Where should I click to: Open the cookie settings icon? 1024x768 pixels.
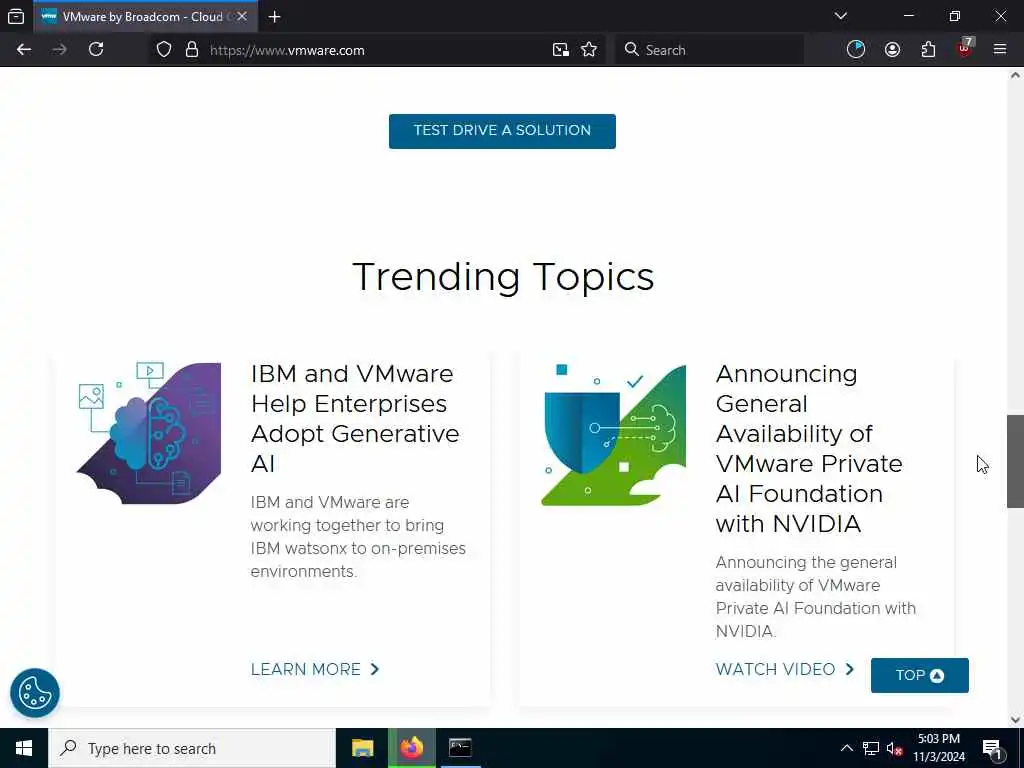[35, 693]
